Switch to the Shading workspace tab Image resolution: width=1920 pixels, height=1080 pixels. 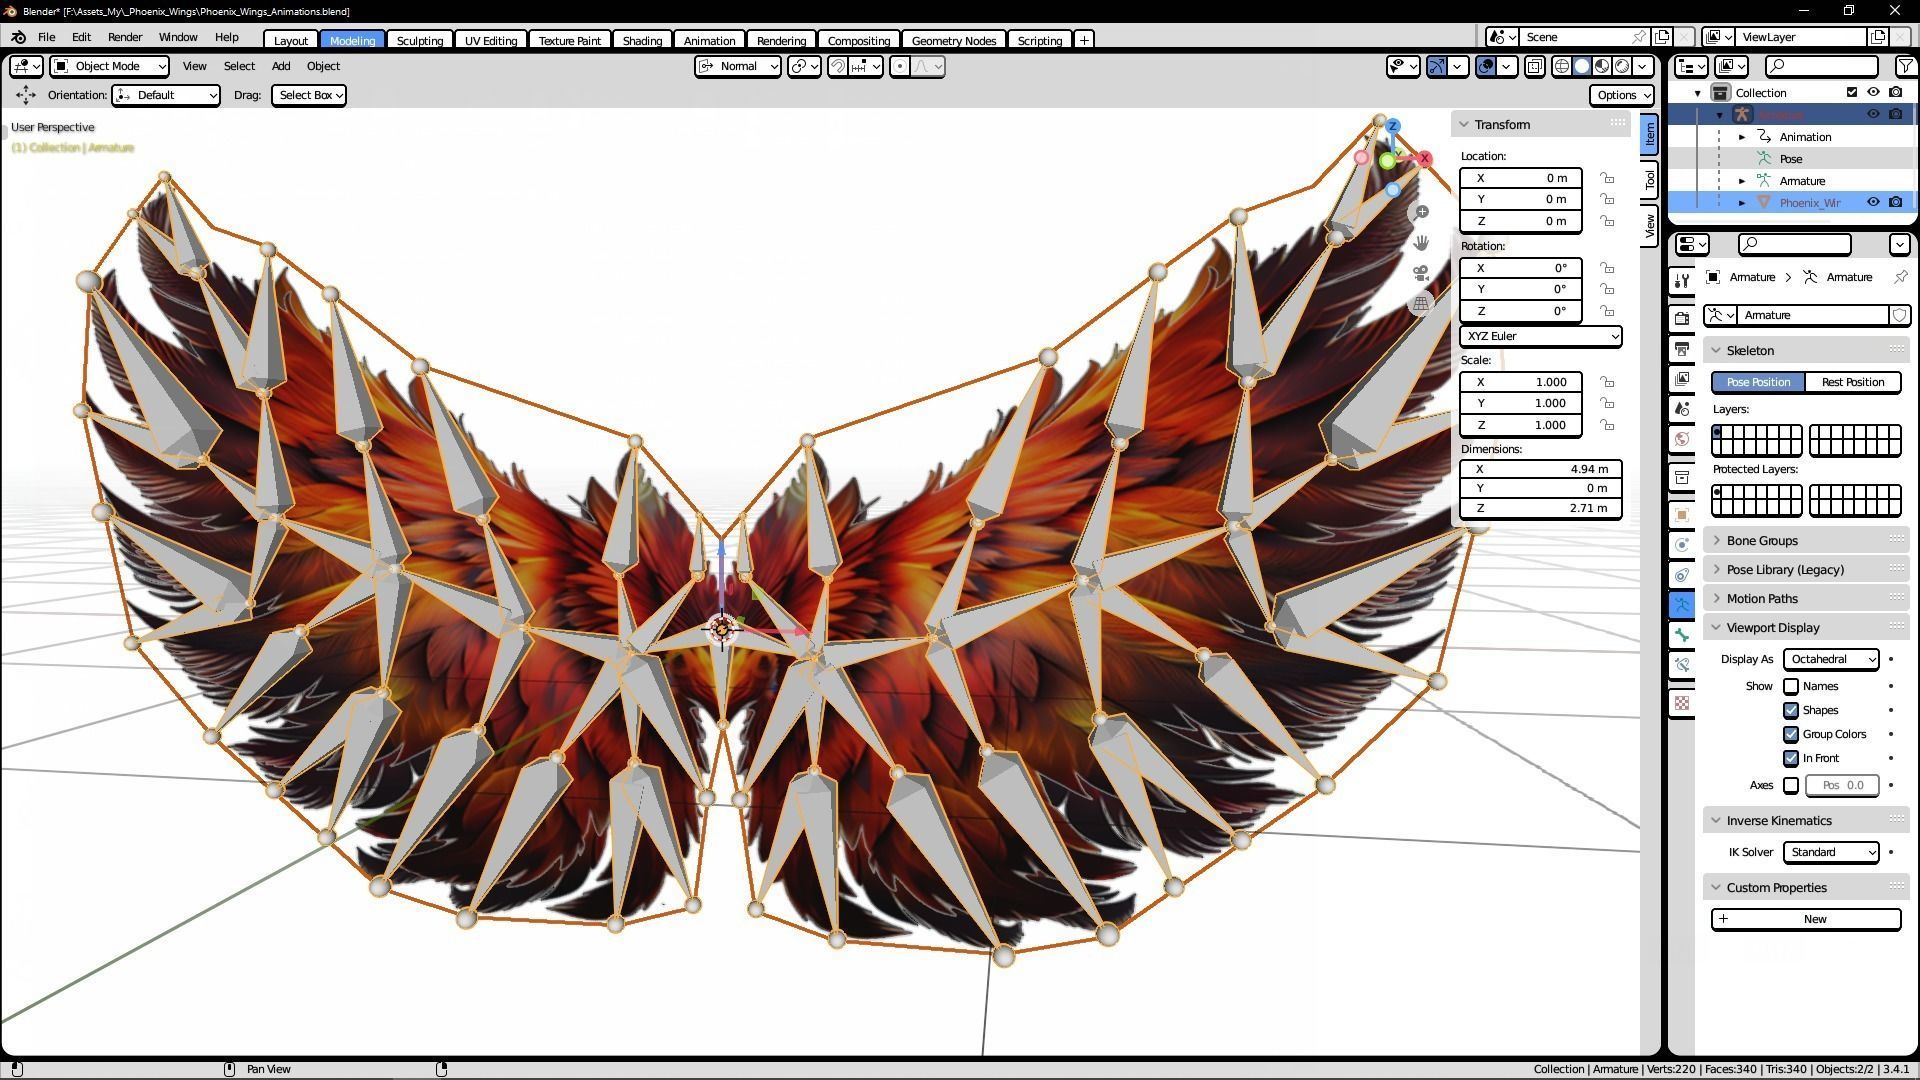pos(642,40)
